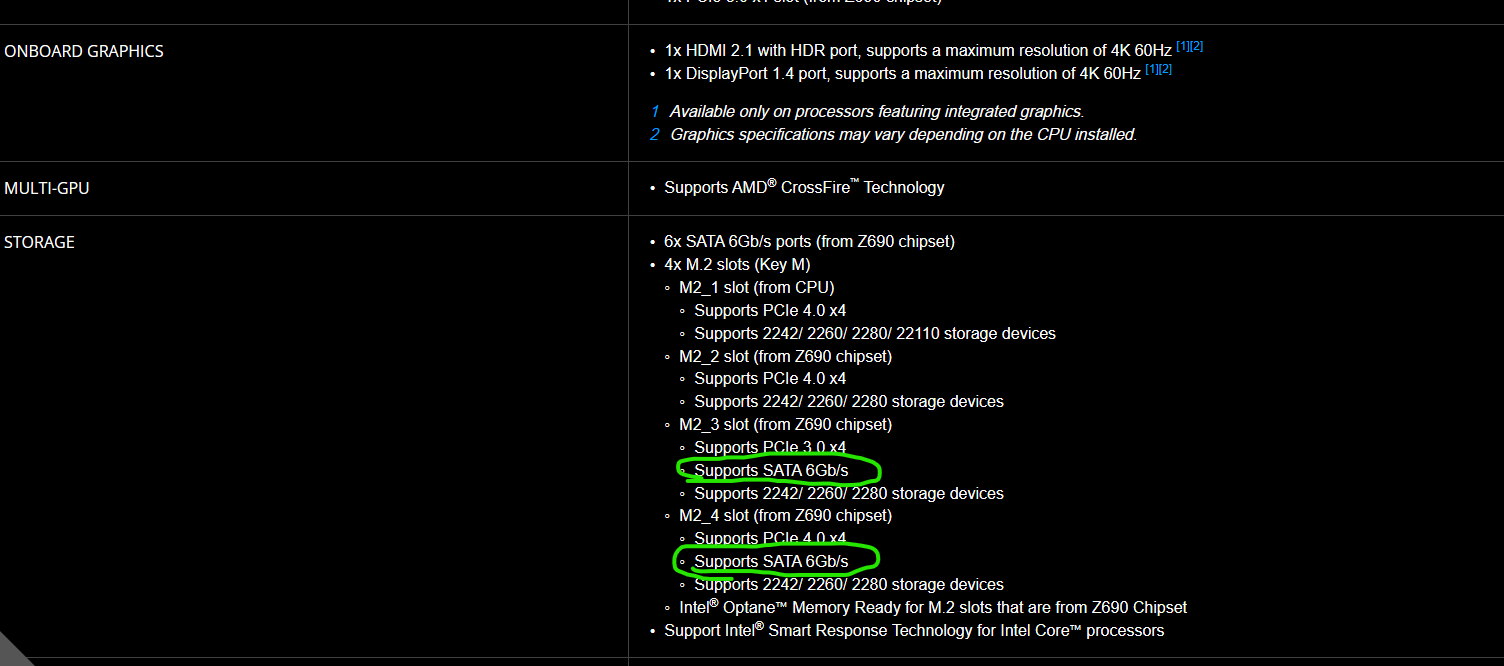Click the line listing 22110 storage devices
The height and width of the screenshot is (666, 1504).
pos(875,334)
